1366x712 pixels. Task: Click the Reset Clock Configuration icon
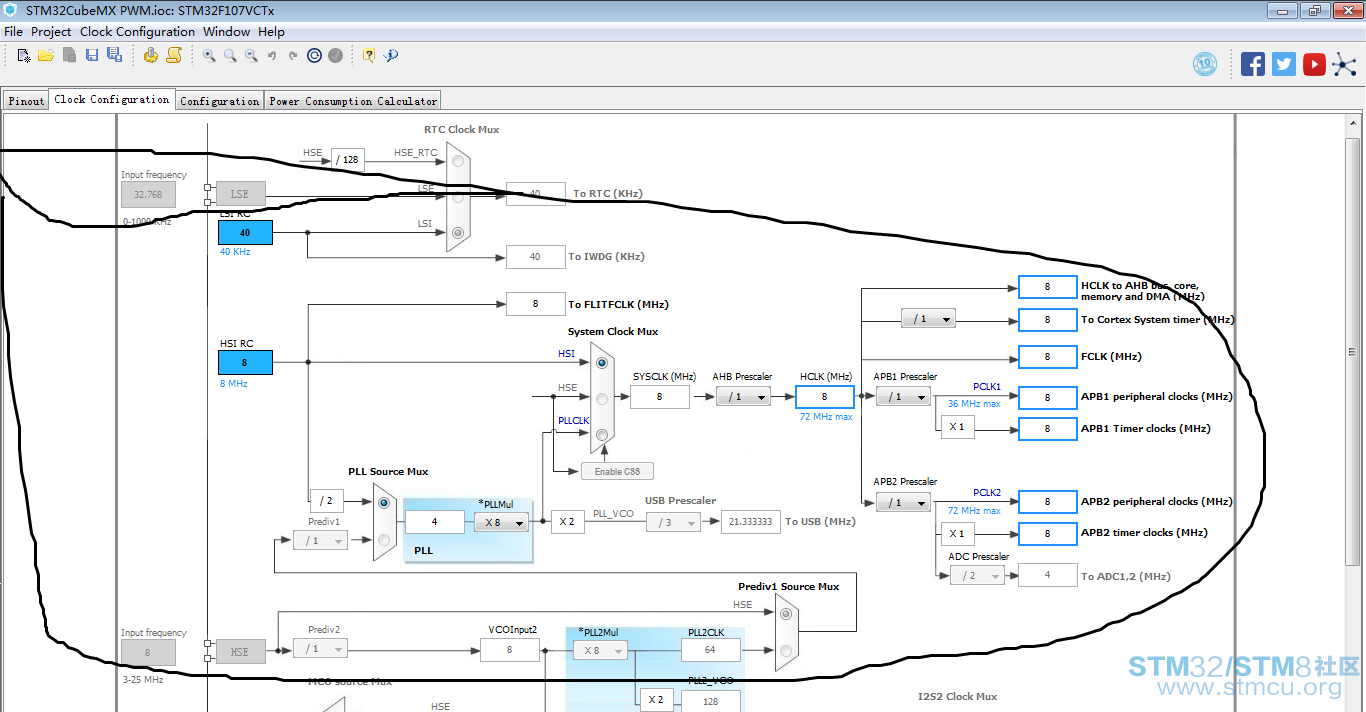314,55
